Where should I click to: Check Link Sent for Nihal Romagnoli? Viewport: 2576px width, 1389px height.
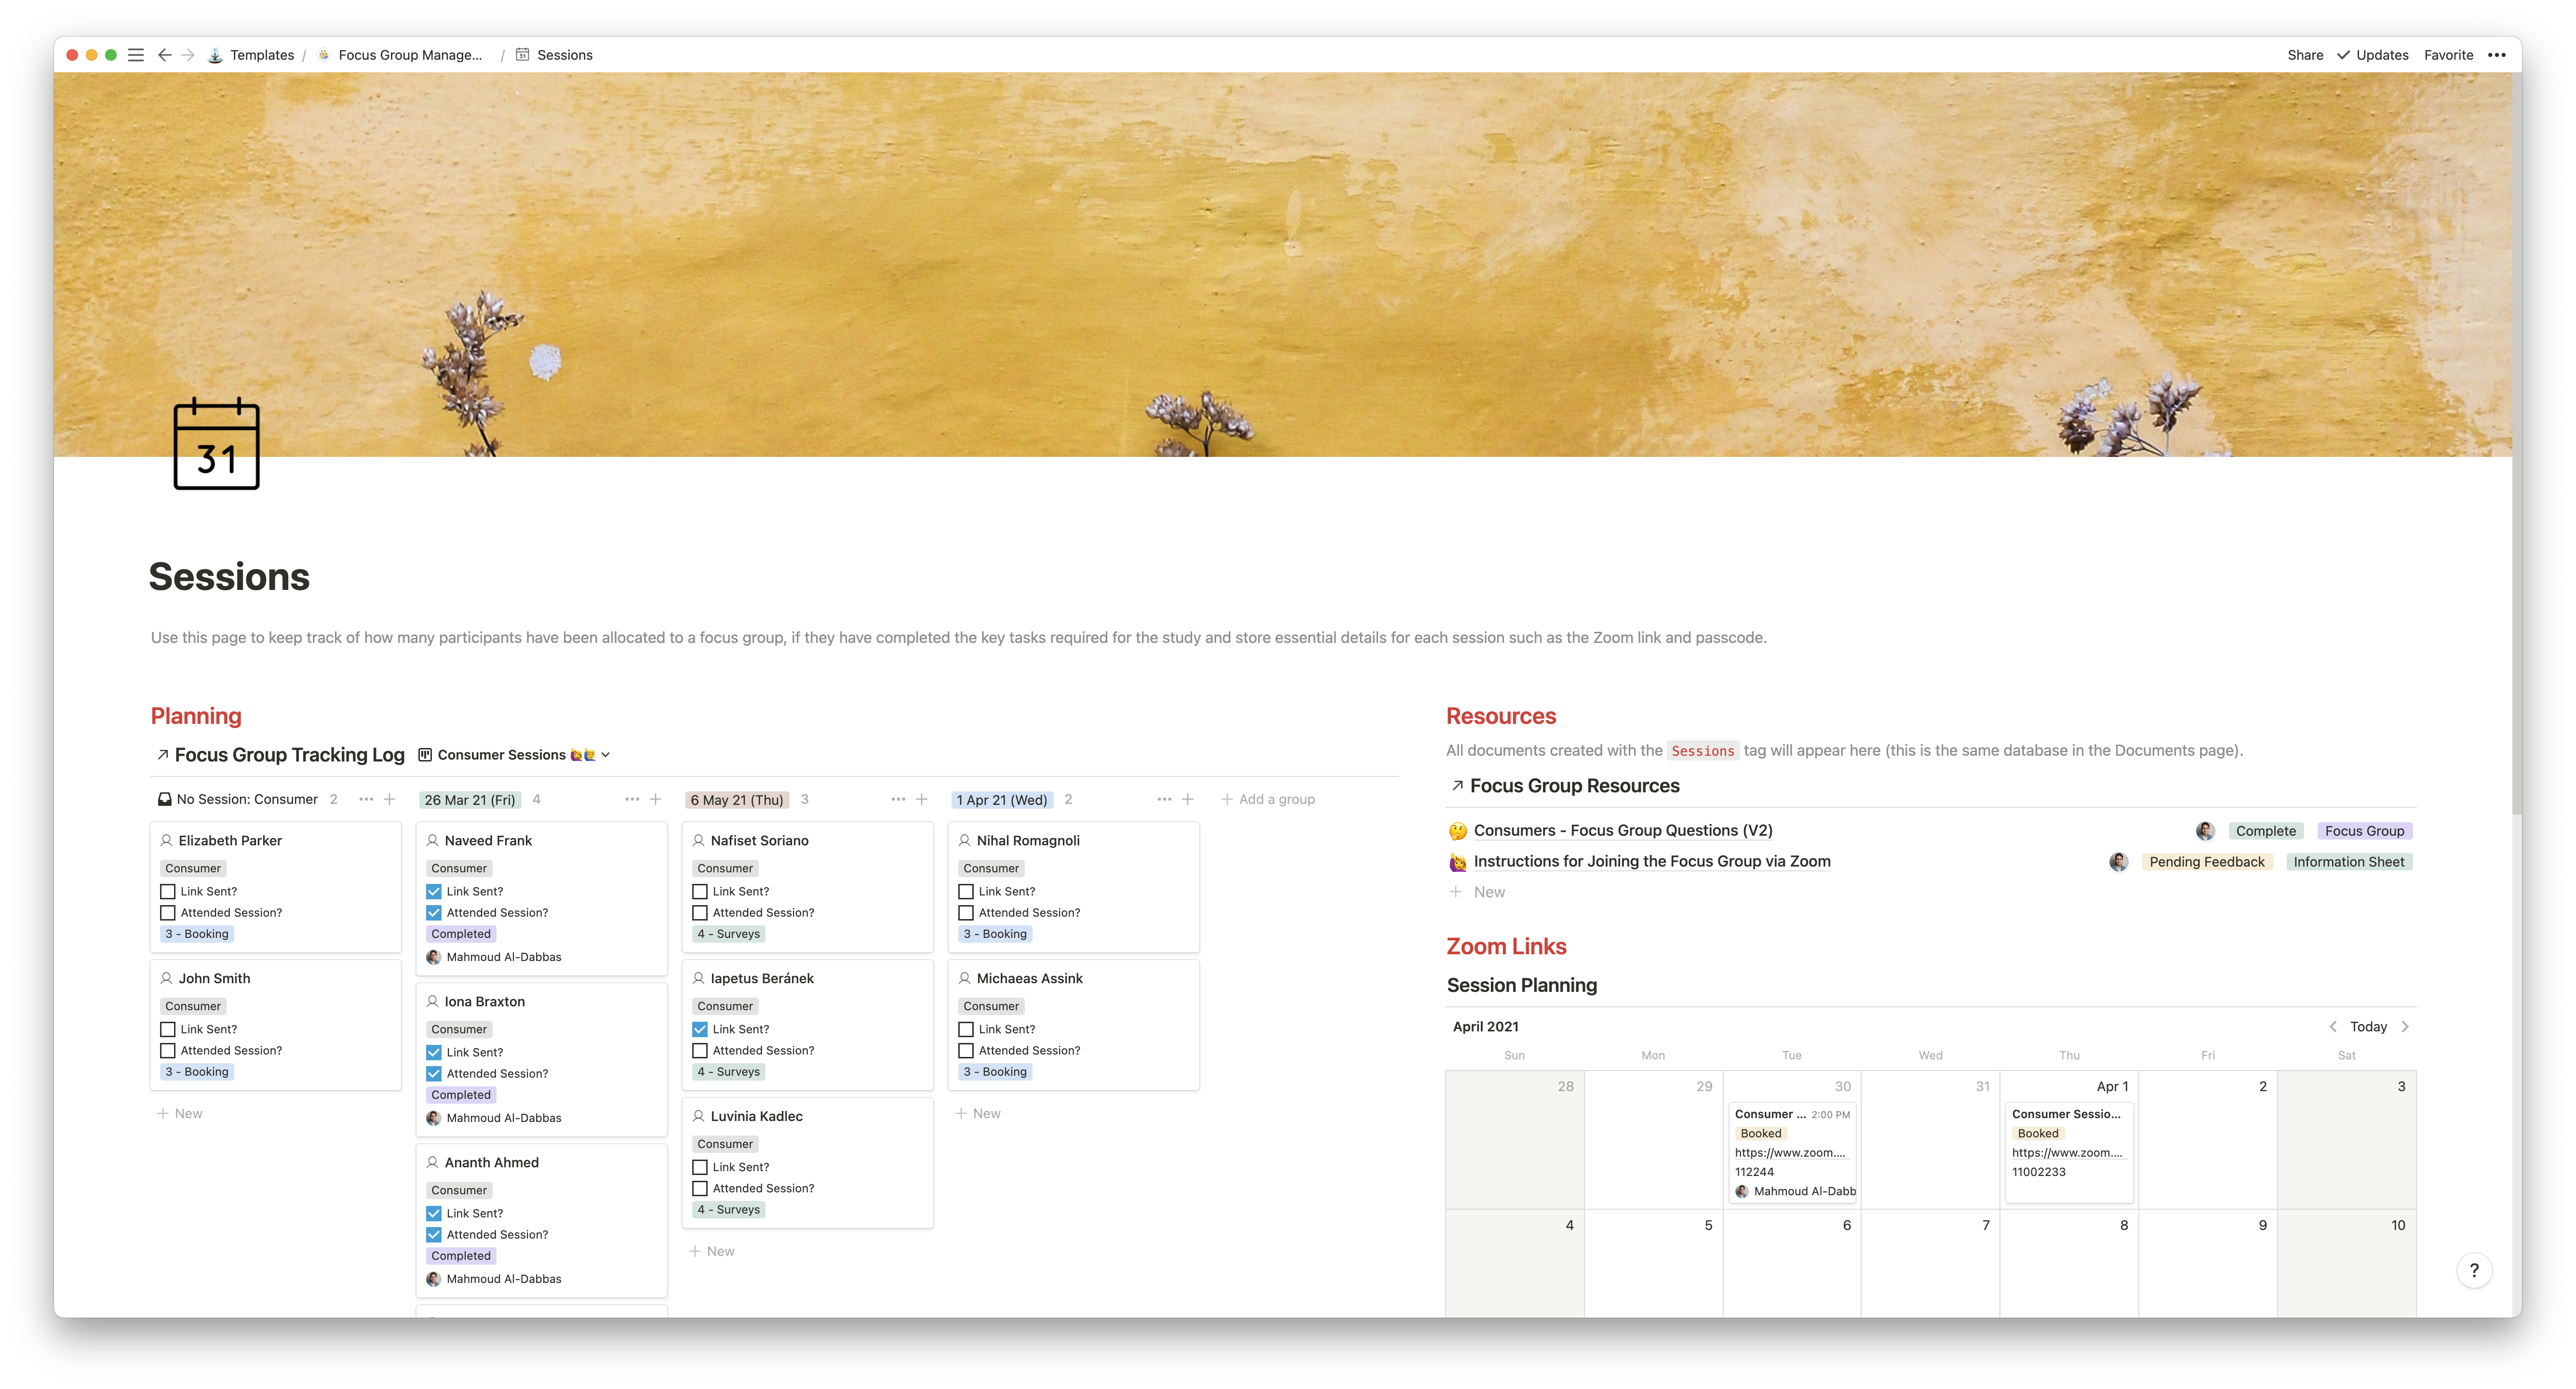point(966,891)
